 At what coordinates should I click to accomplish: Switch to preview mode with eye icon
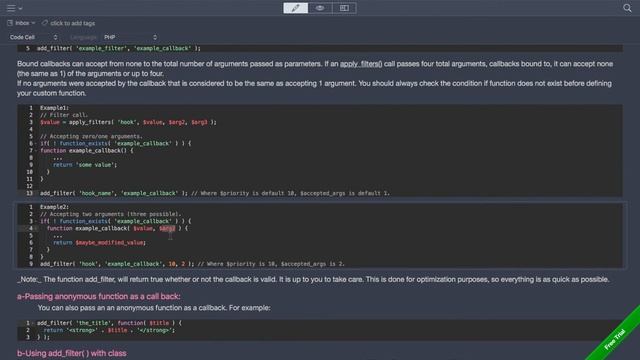320,8
